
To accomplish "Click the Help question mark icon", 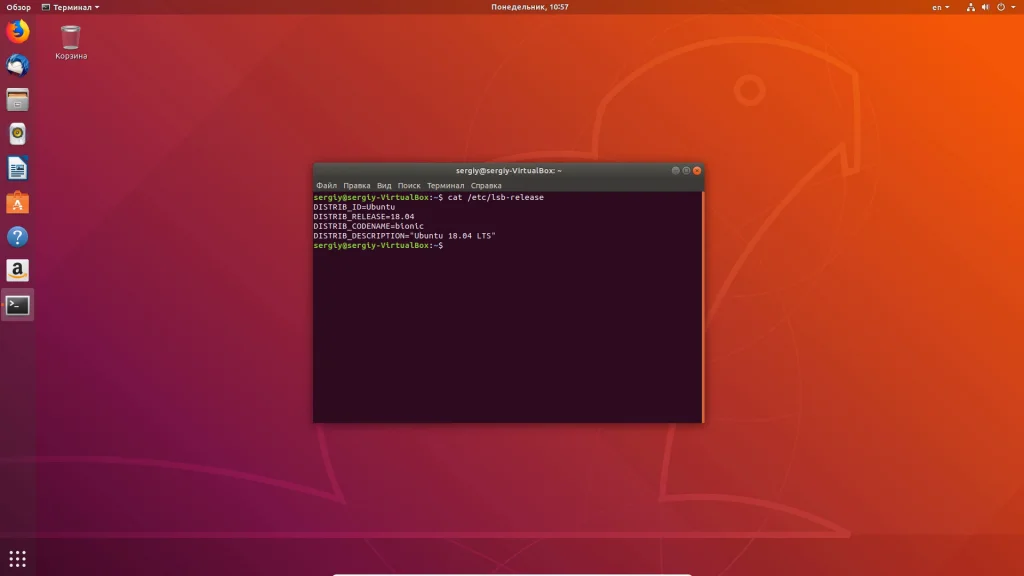I will [18, 237].
